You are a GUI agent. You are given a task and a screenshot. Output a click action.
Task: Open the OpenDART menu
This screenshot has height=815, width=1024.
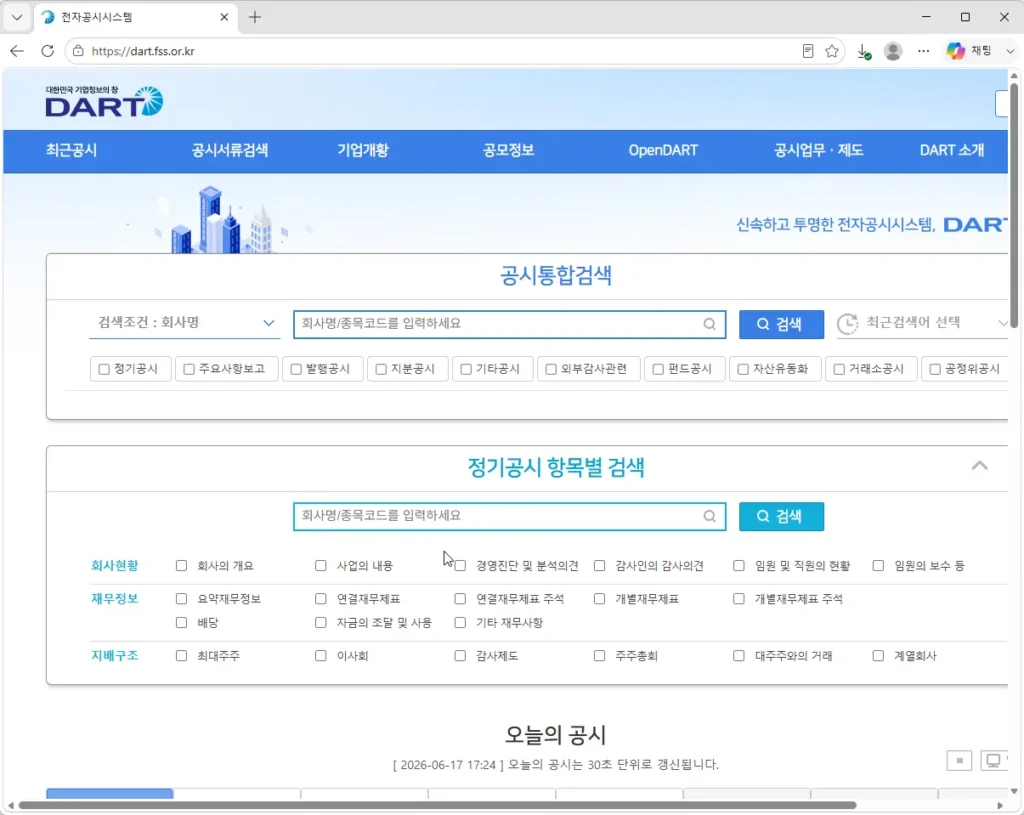tap(663, 150)
